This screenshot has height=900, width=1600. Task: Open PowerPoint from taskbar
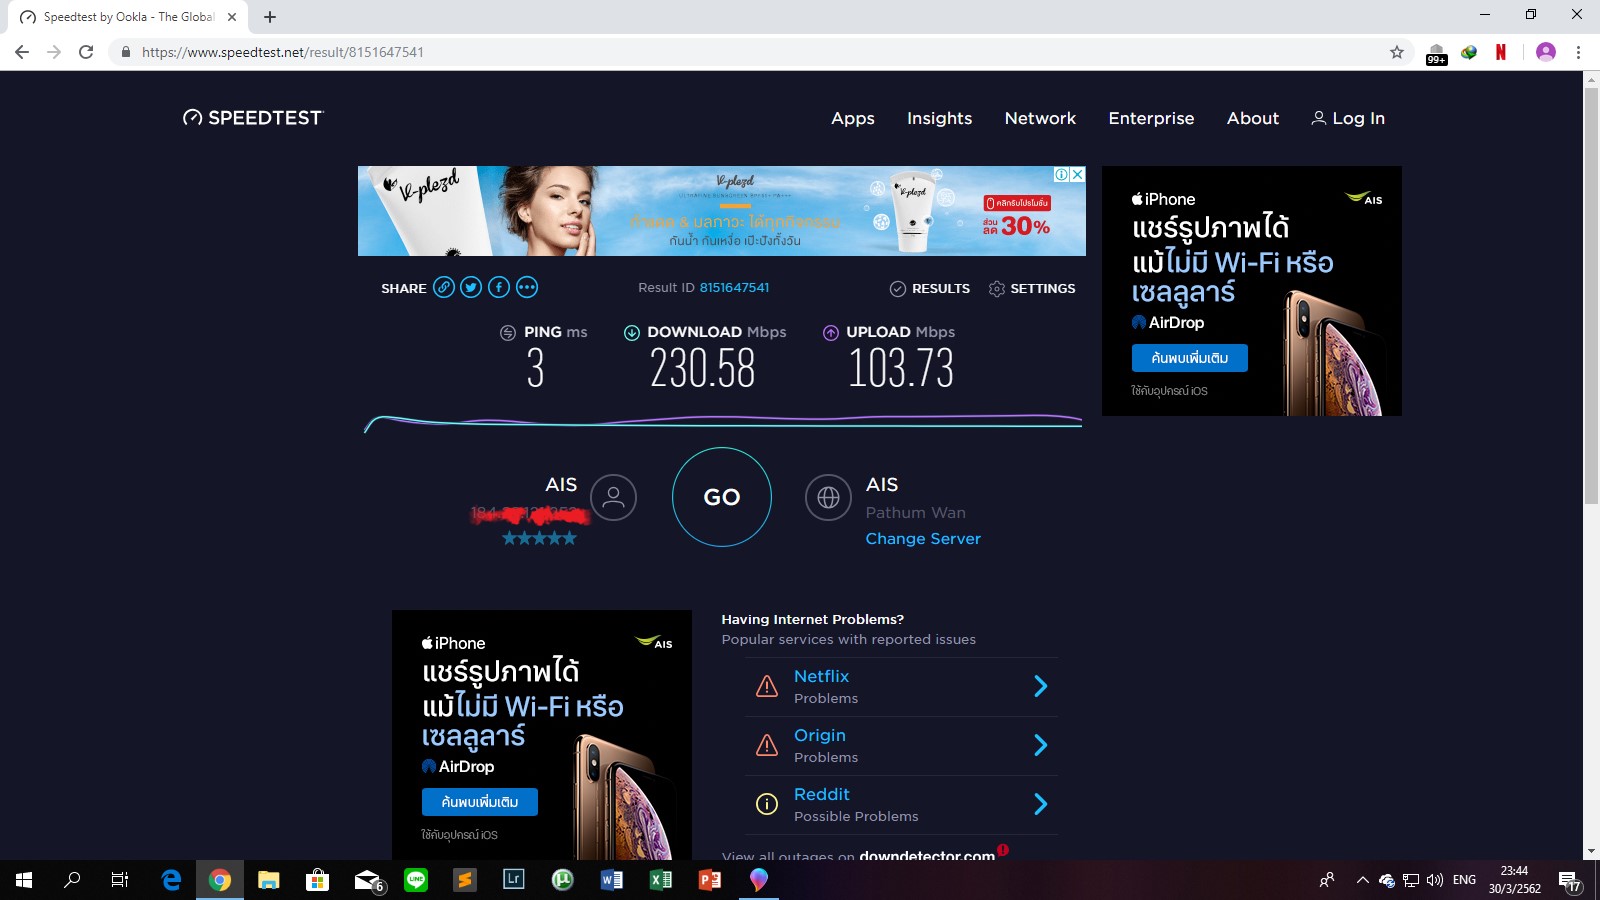click(710, 880)
